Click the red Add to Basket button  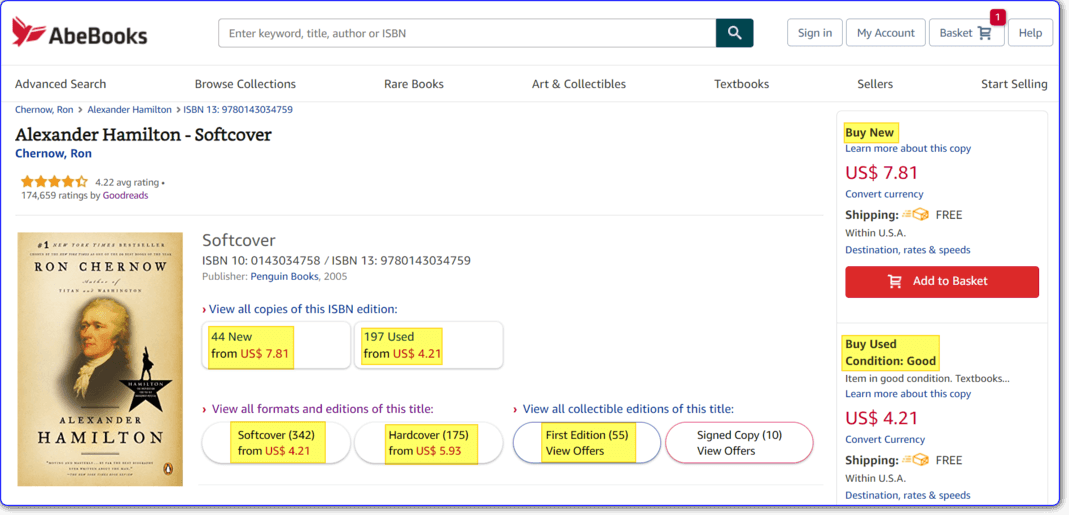pyautogui.click(x=942, y=281)
